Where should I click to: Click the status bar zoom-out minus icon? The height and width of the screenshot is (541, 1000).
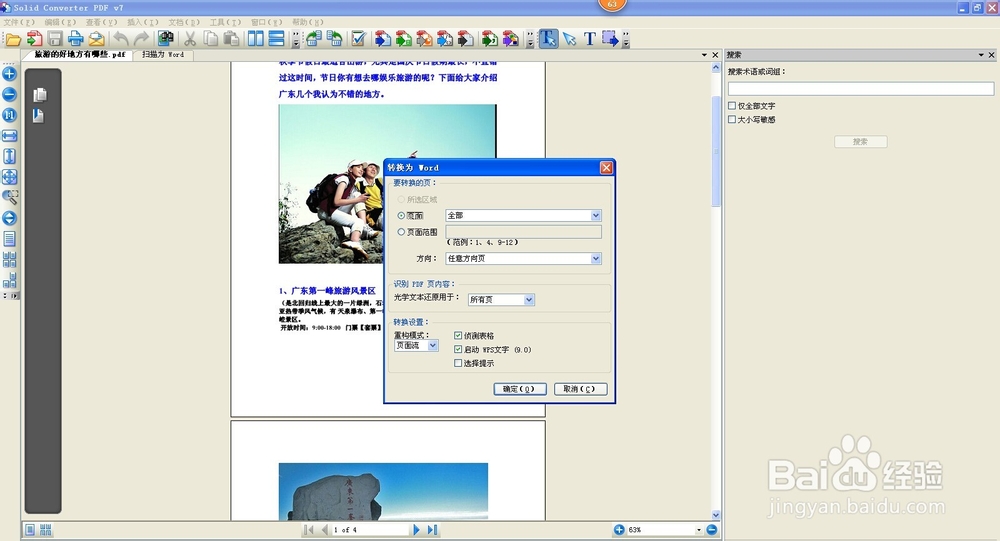[712, 530]
